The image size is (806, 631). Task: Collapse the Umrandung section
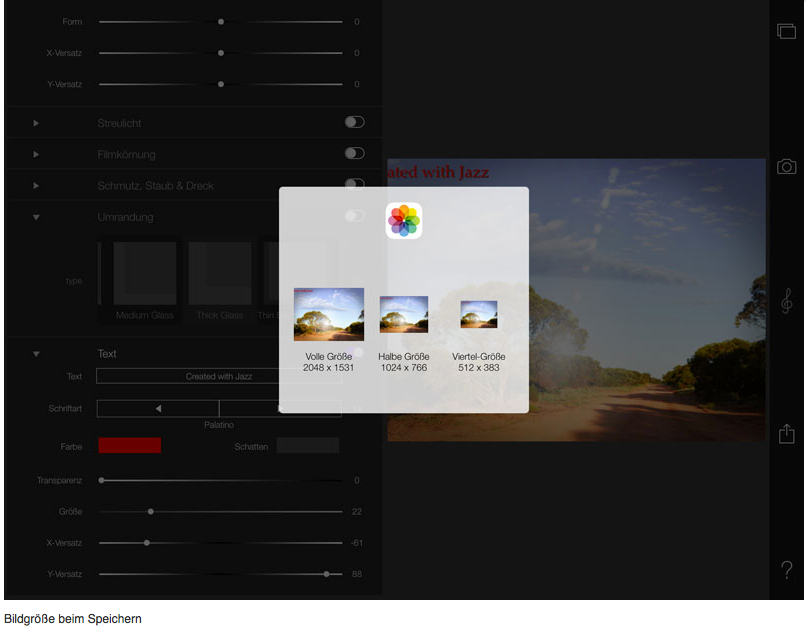36,217
